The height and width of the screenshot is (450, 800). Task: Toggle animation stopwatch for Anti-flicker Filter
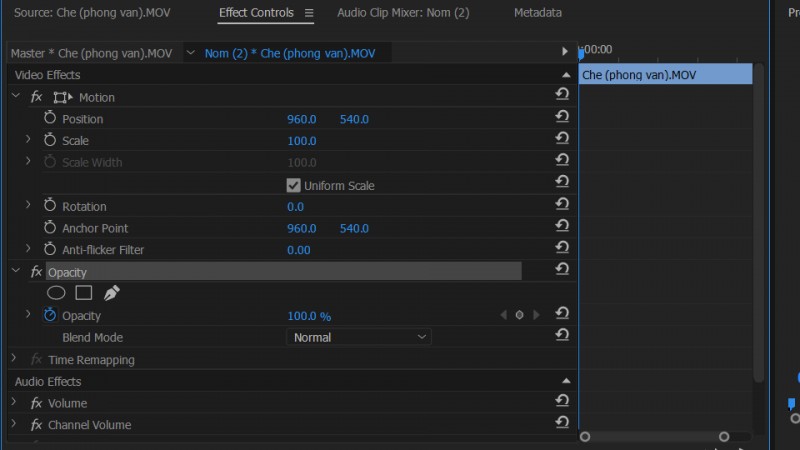(49, 249)
